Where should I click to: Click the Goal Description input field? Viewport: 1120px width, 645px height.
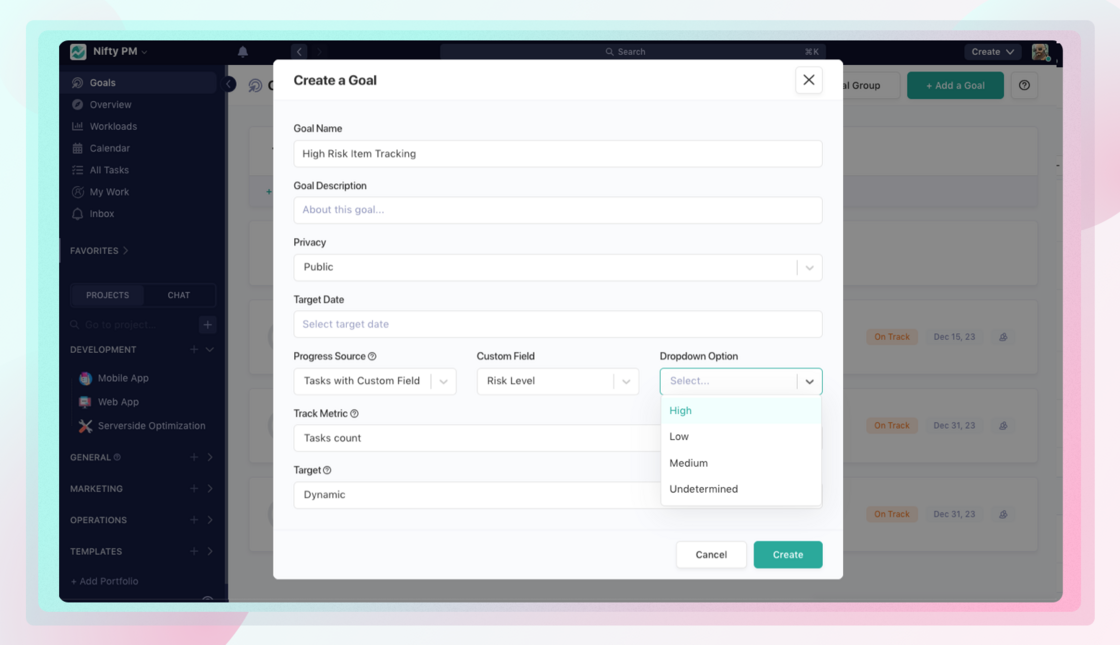[x=557, y=210]
